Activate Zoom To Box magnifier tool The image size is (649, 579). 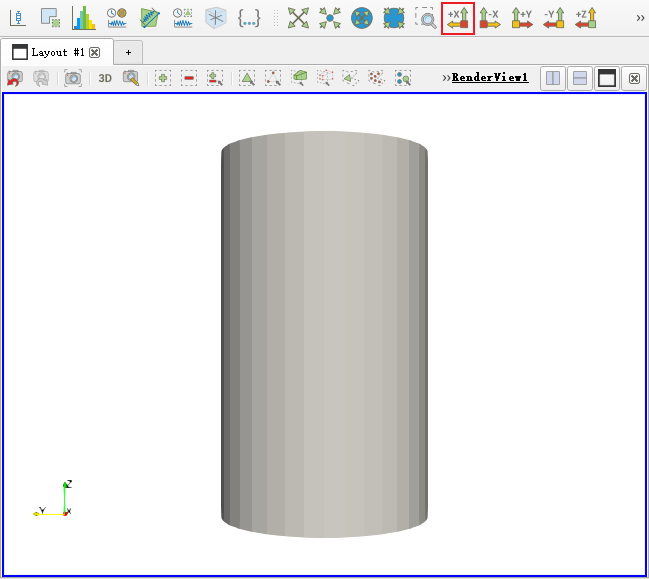tap(426, 17)
